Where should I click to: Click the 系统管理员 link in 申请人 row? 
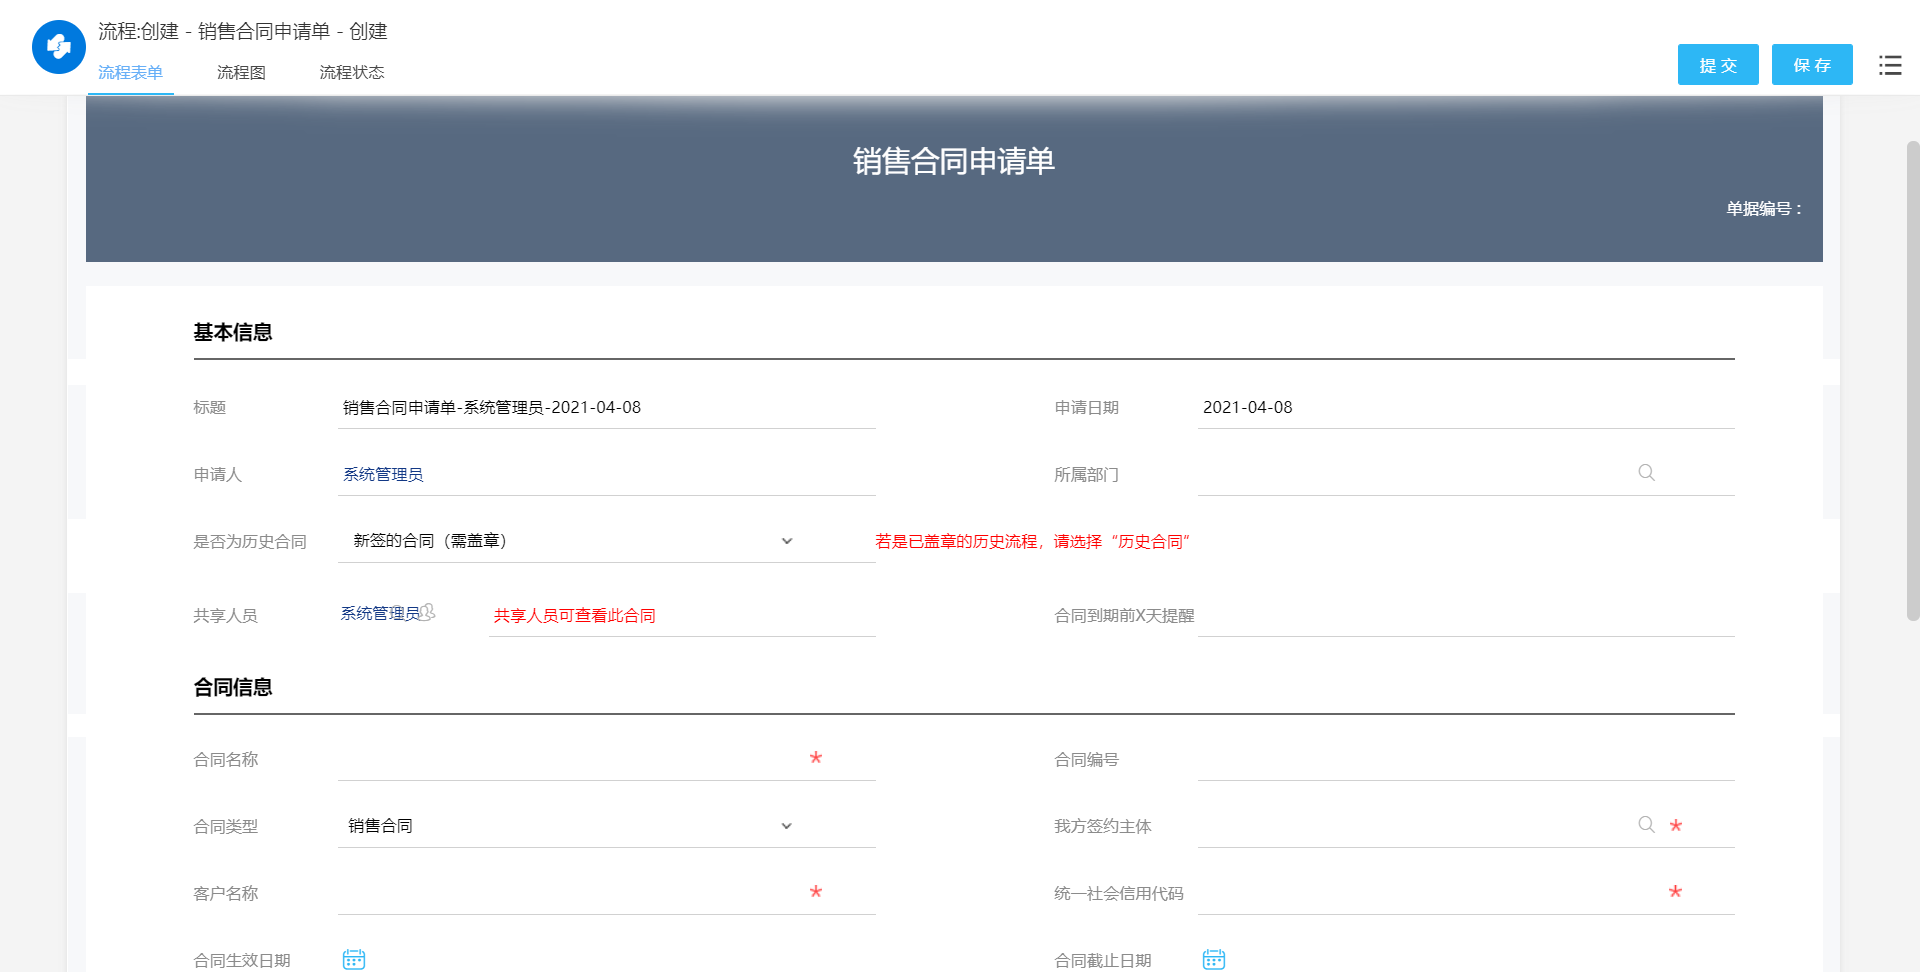[x=383, y=474]
